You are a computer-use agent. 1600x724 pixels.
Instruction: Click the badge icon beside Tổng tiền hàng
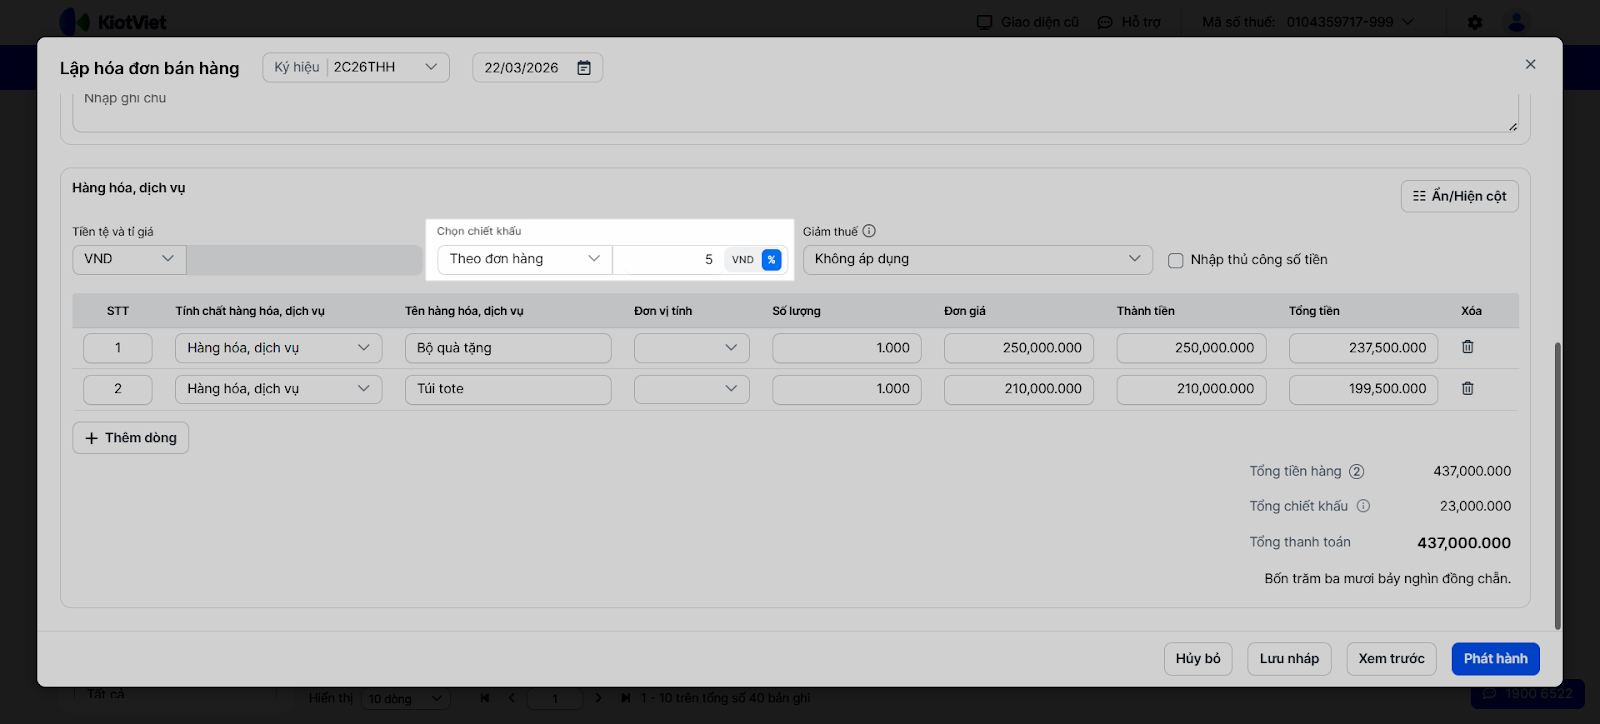pos(1356,471)
